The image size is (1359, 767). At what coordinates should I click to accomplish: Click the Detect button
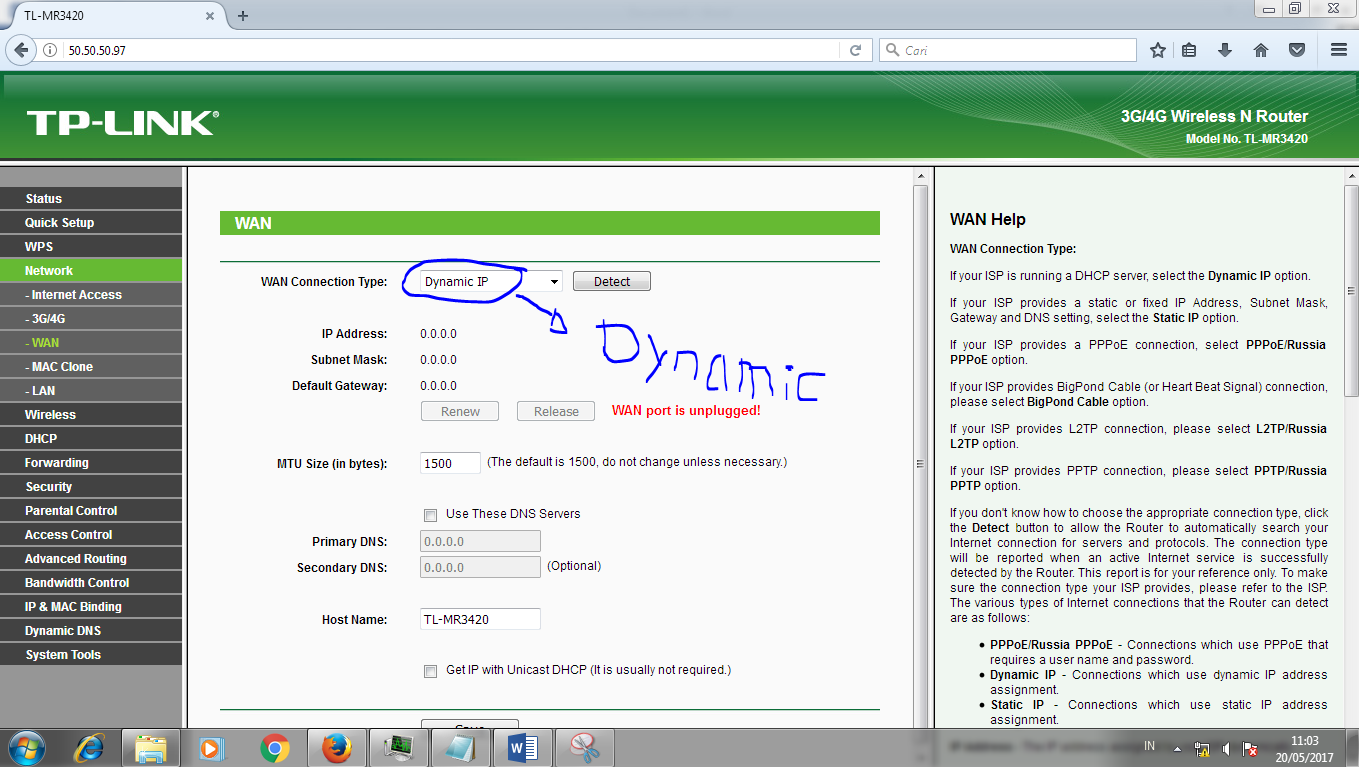612,281
